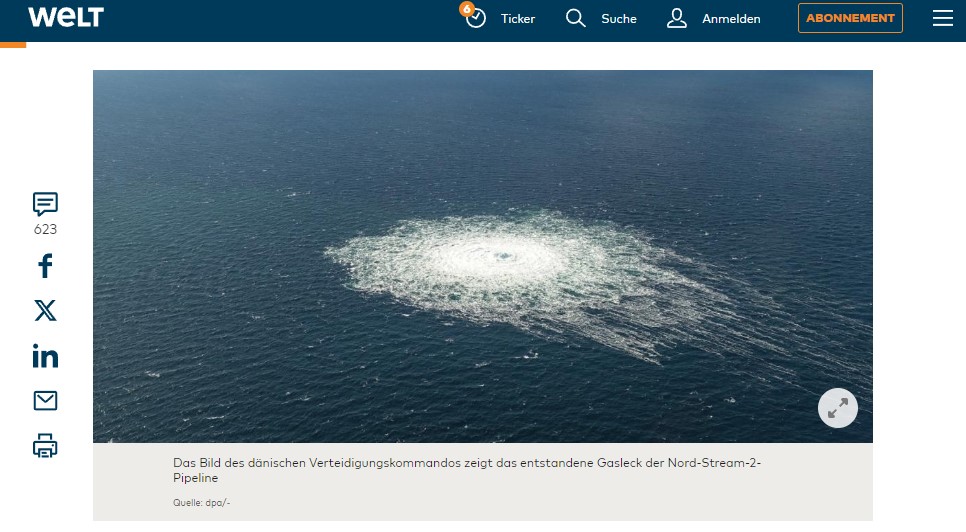Image resolution: width=966 pixels, height=532 pixels.
Task: Expand the hamburger main menu
Action: (942, 19)
